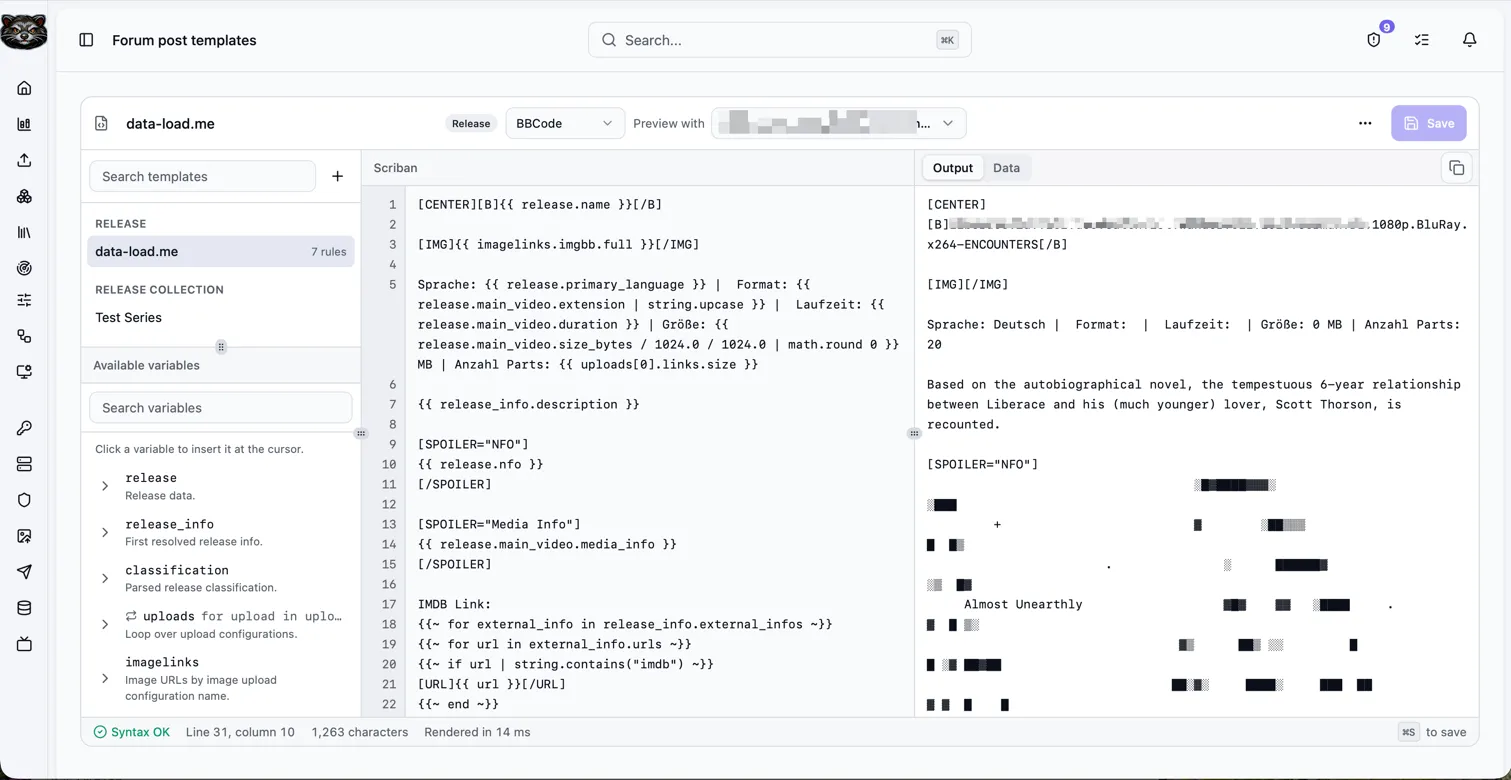Image resolution: width=1511 pixels, height=780 pixels.
Task: Open the shield alerts icon with badge 9
Action: 1374,40
